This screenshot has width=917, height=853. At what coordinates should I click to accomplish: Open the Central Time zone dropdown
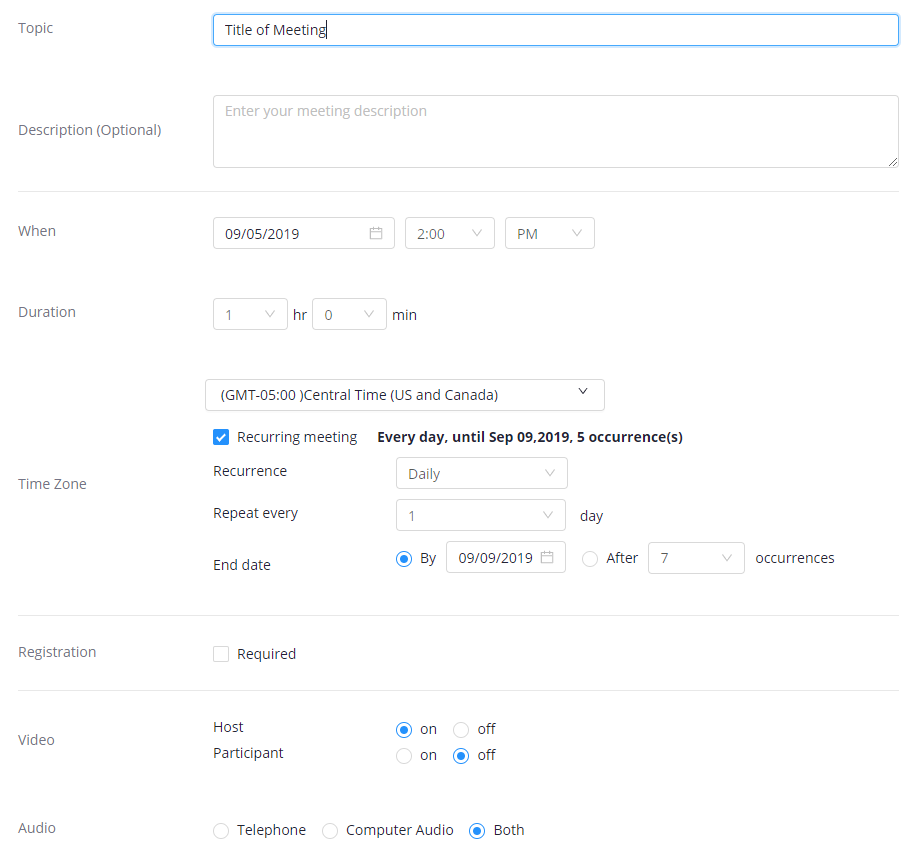pyautogui.click(x=404, y=395)
